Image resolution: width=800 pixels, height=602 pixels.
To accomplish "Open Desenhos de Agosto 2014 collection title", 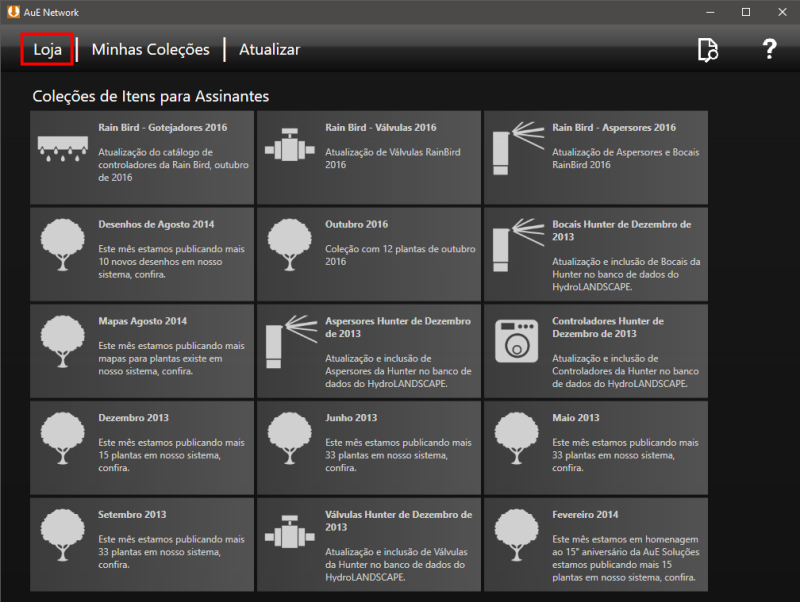I will tap(156, 224).
